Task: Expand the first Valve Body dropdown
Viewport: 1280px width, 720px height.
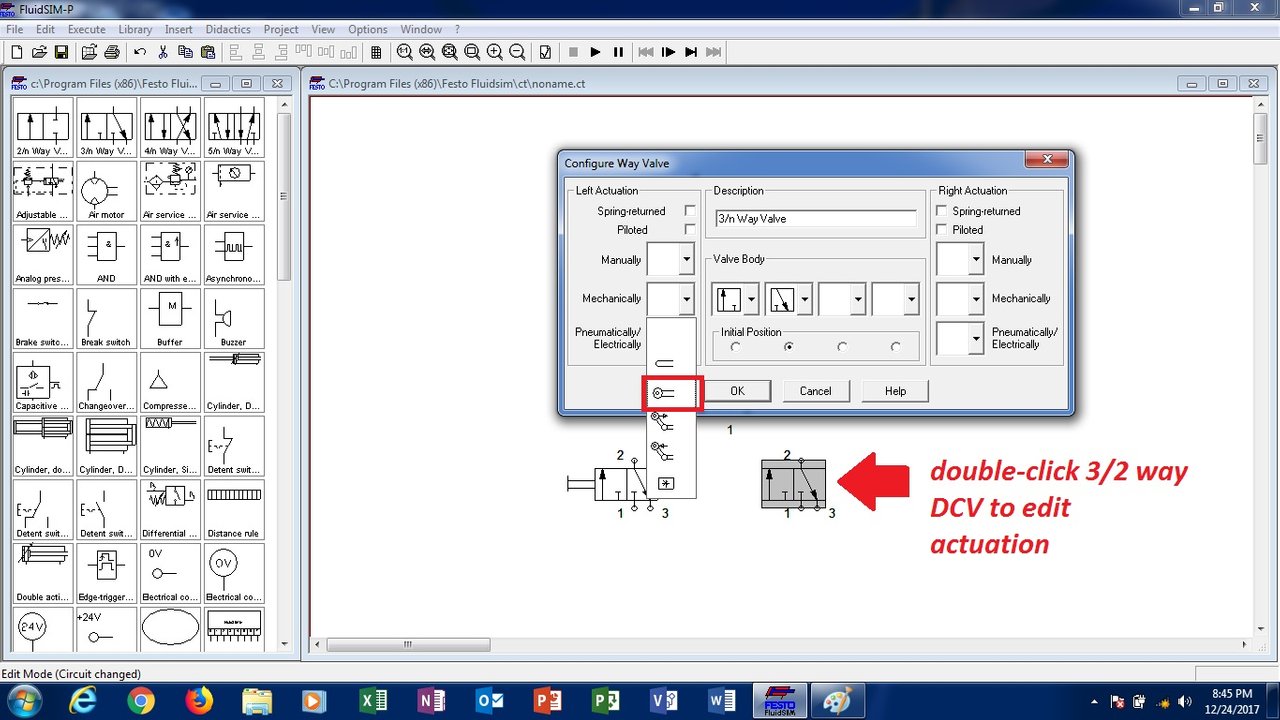Action: (x=751, y=298)
